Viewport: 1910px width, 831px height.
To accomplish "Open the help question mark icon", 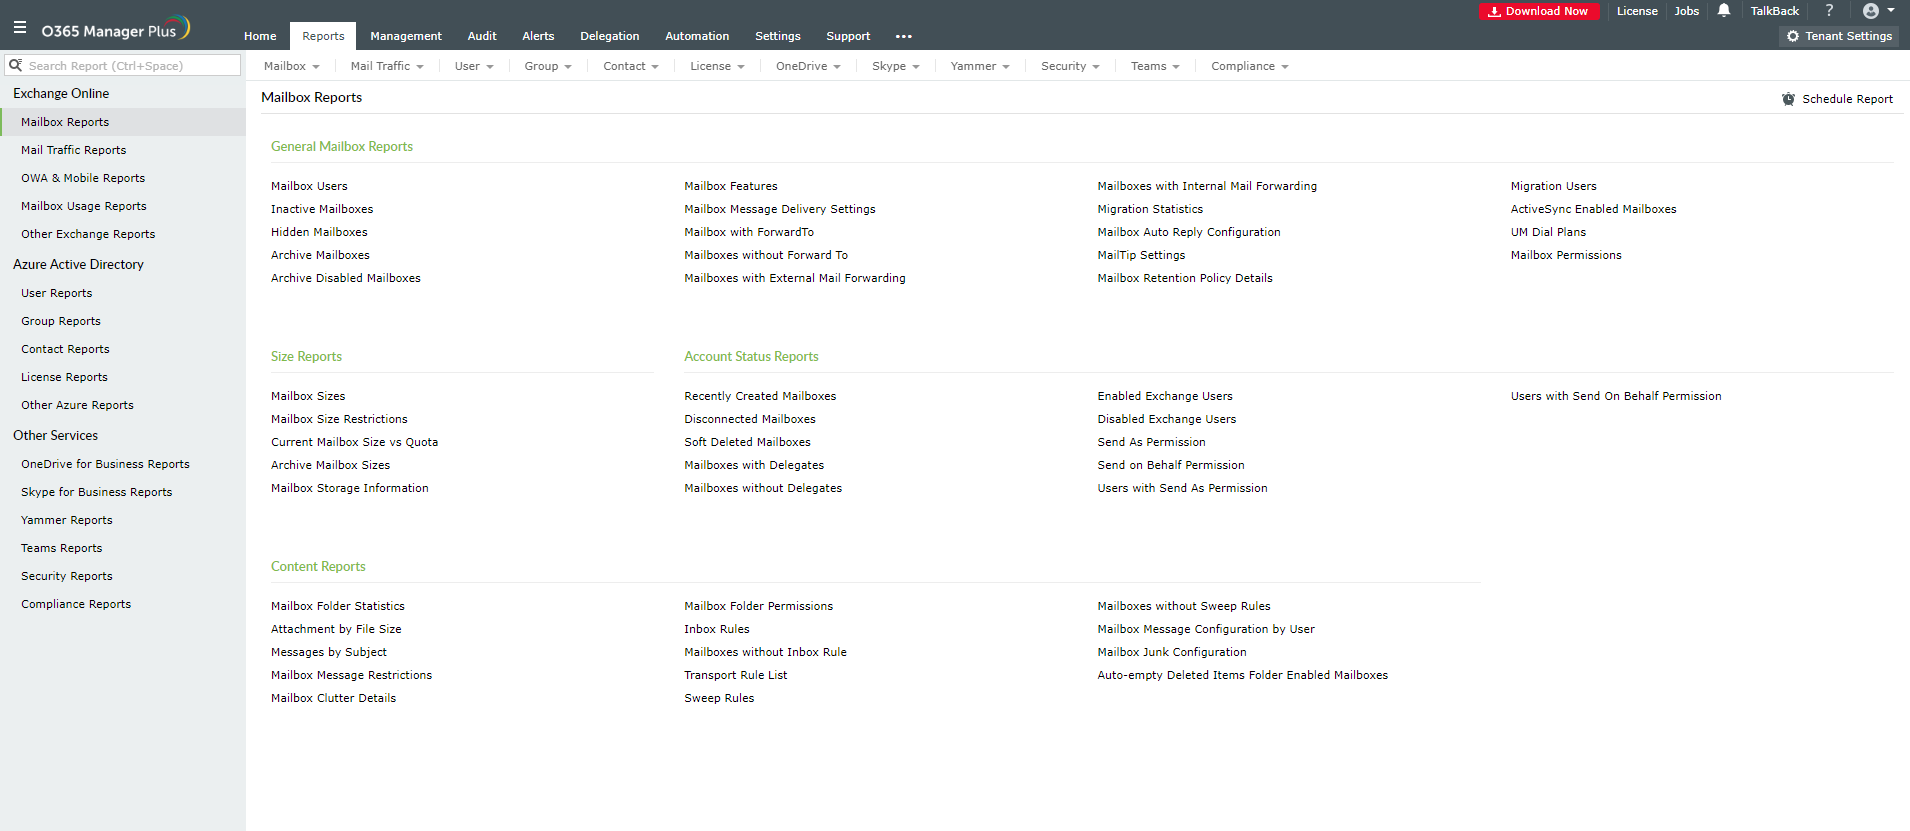I will click(x=1829, y=11).
